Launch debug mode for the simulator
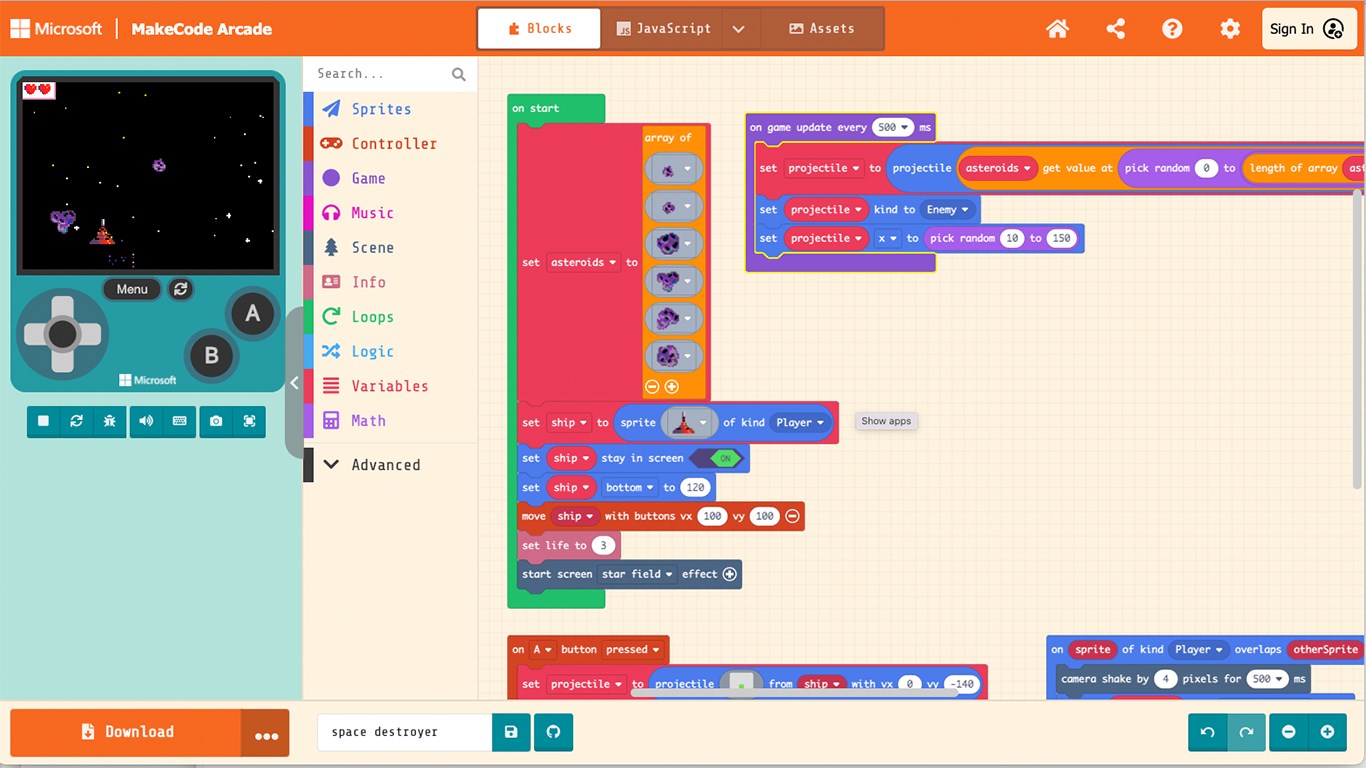The image size is (1366, 768). (110, 421)
